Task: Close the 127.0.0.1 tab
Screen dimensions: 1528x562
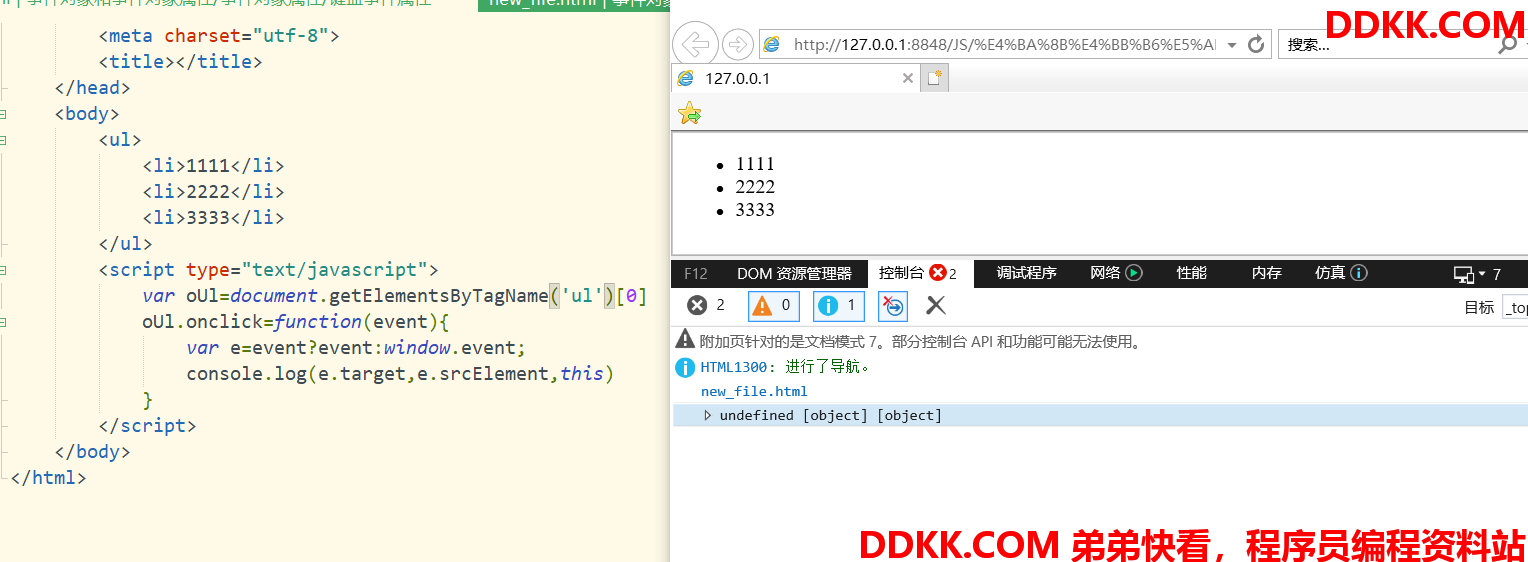Action: pos(908,78)
